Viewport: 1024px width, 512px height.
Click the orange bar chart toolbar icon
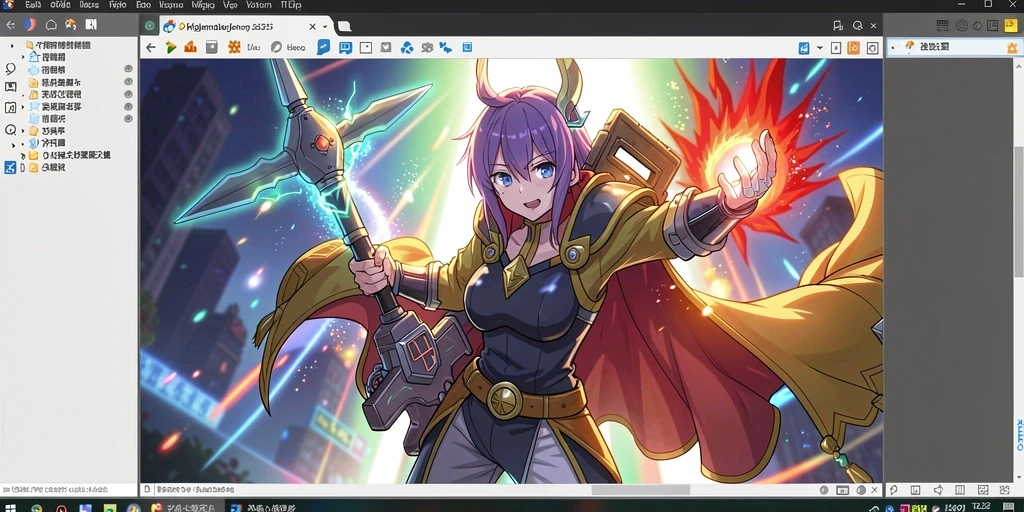coord(190,48)
